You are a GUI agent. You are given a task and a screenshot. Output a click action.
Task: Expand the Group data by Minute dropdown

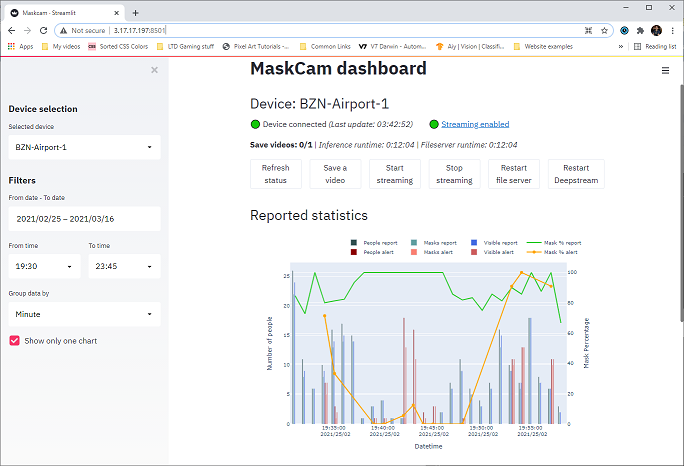click(84, 314)
